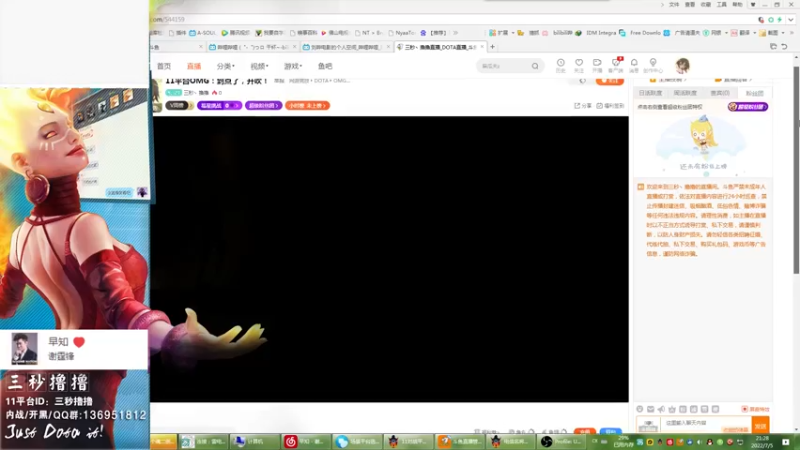Open the 福利签到 check-in link
The height and width of the screenshot is (450, 800).
610,106
